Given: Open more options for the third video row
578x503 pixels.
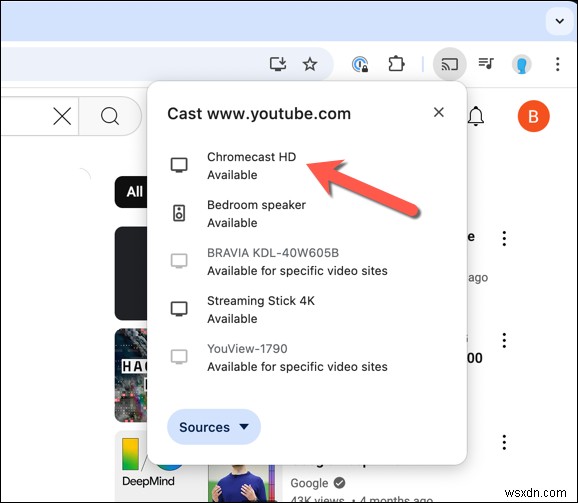Looking at the screenshot, I should coord(504,442).
